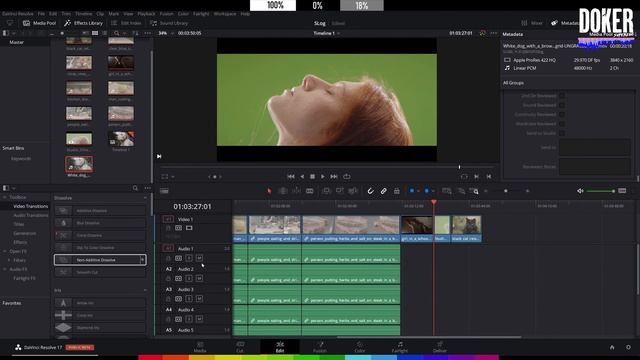
Task: Open the Playback menu
Action: (x=146, y=14)
